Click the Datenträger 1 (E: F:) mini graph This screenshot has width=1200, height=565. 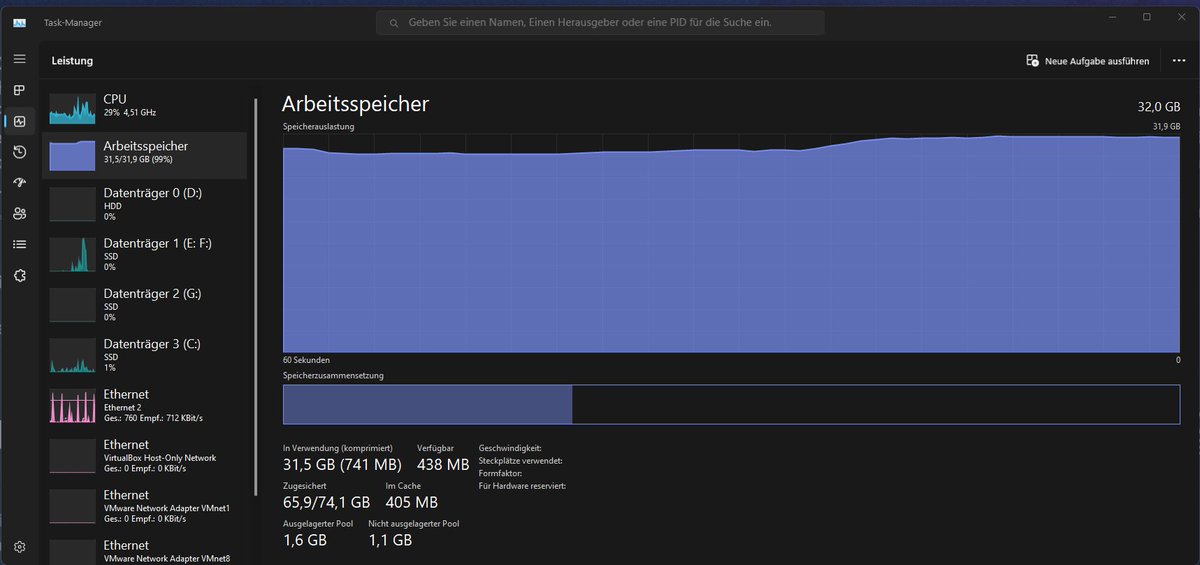72,255
